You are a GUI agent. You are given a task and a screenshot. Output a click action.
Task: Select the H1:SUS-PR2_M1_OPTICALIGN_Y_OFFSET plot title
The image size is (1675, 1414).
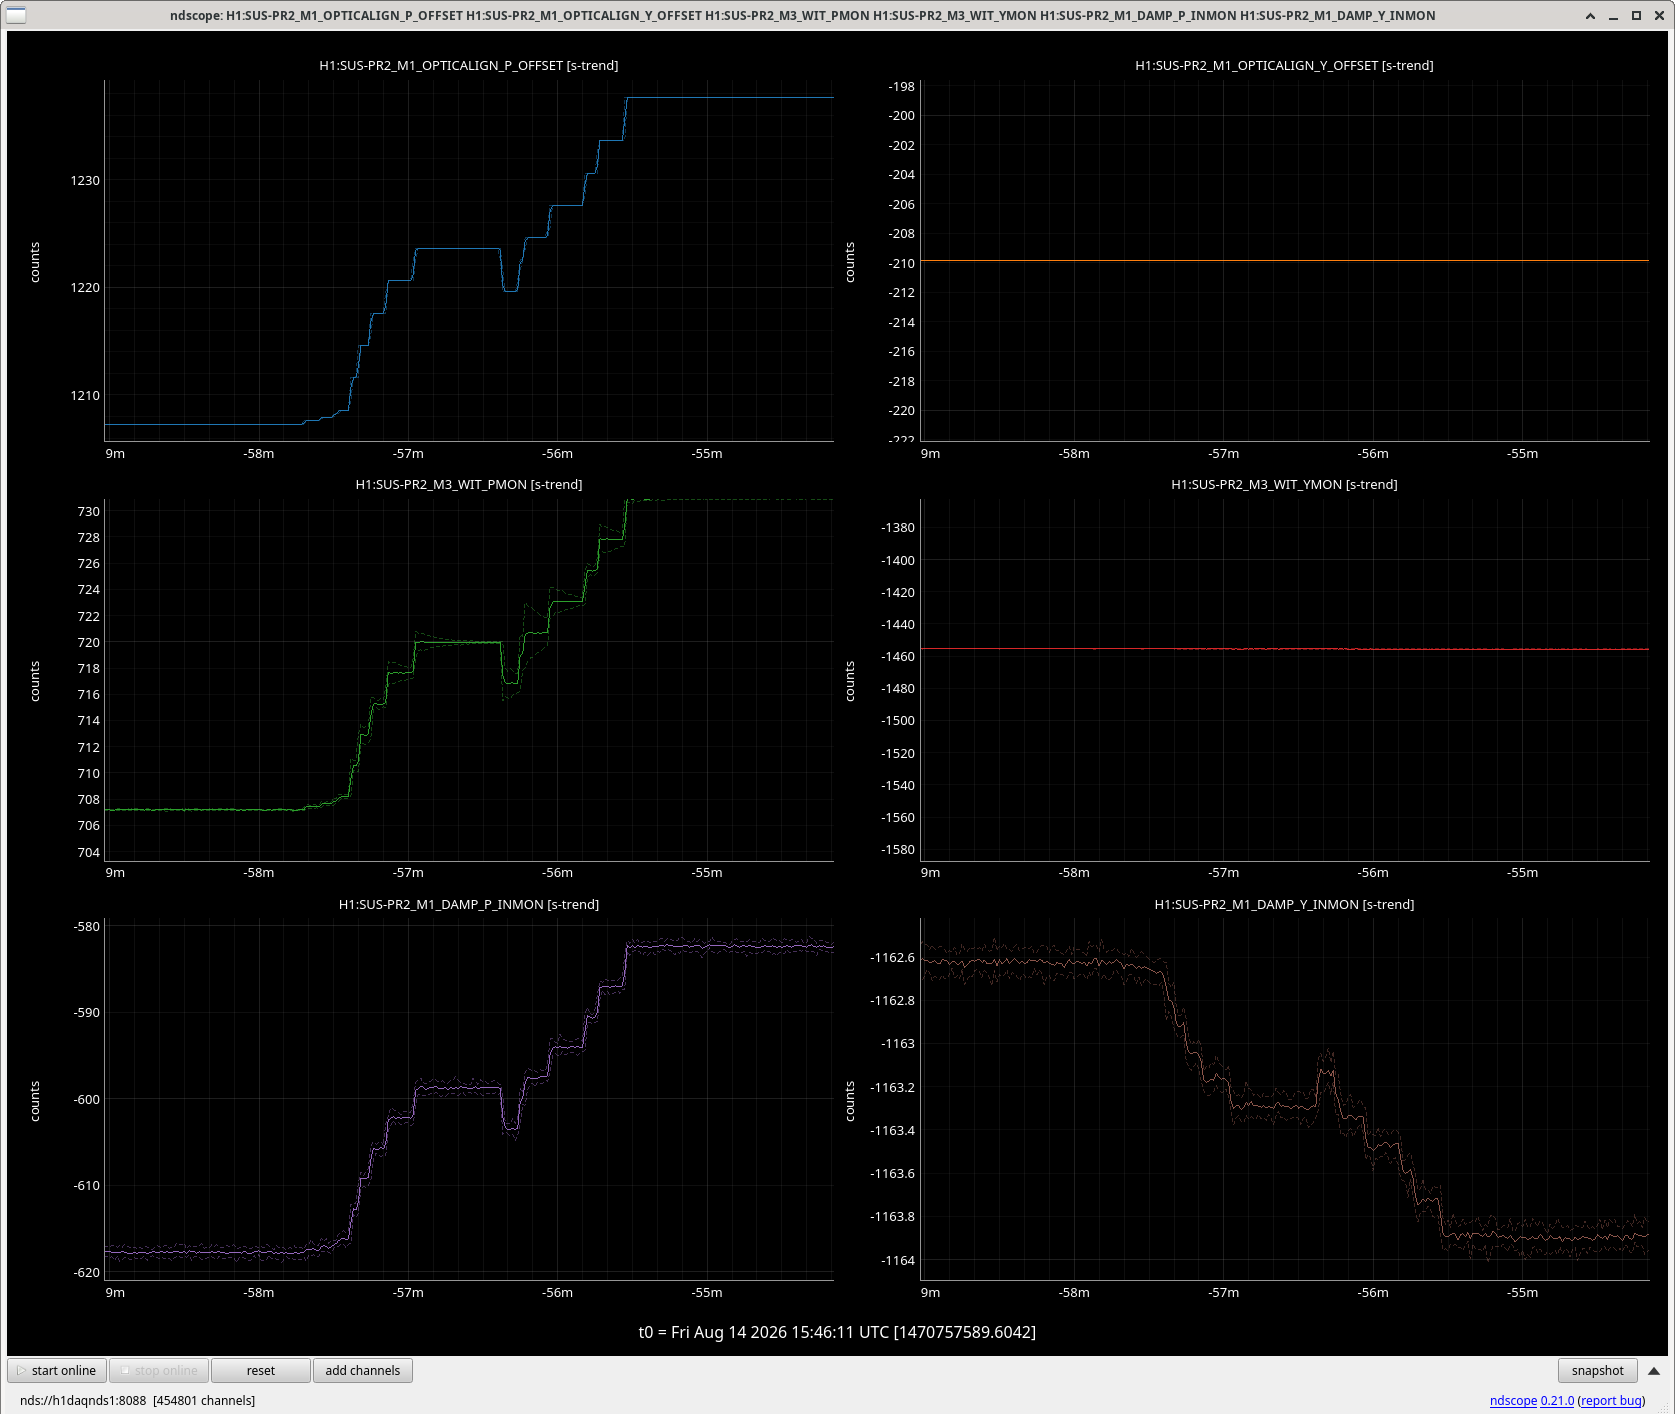[x=1284, y=65]
